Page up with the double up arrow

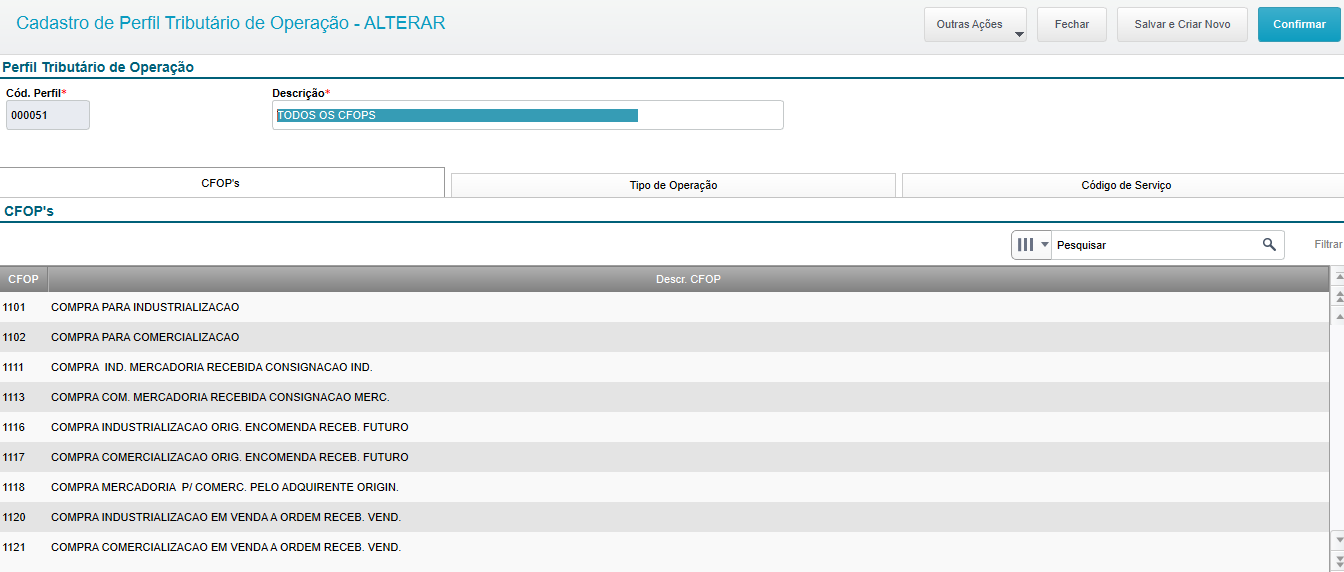(x=1339, y=296)
